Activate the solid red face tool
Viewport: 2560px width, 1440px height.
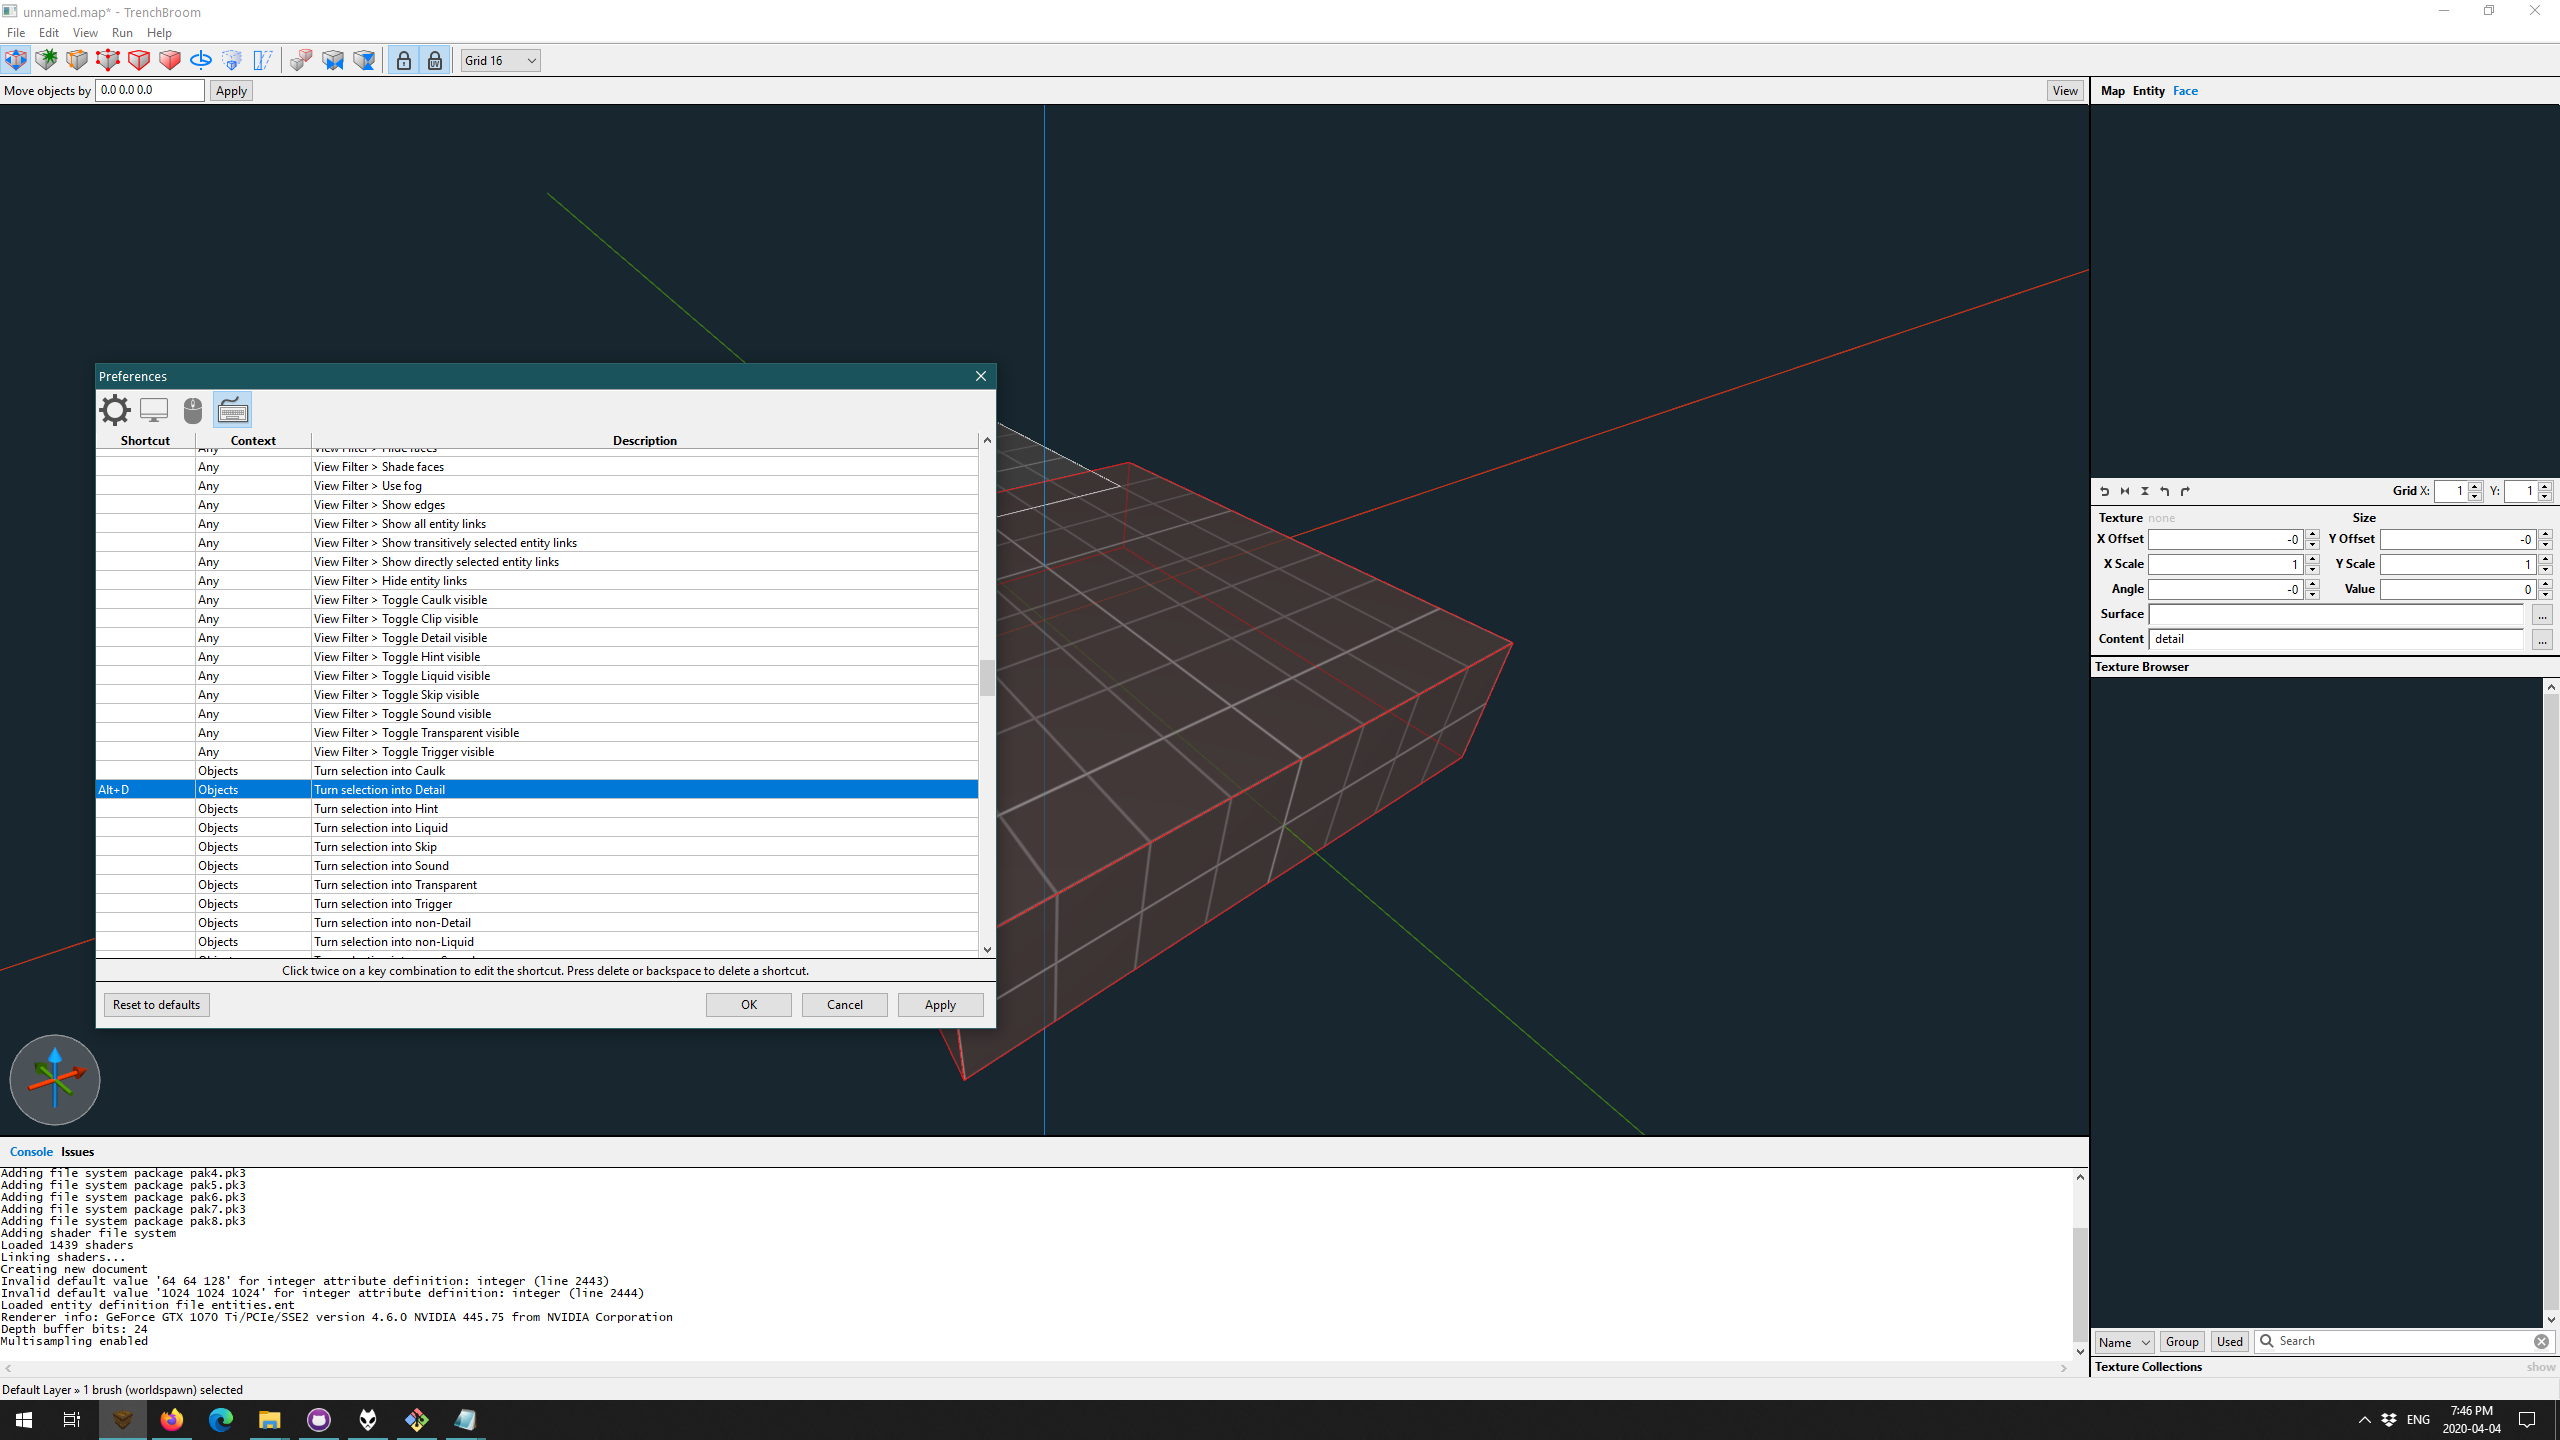(x=170, y=60)
